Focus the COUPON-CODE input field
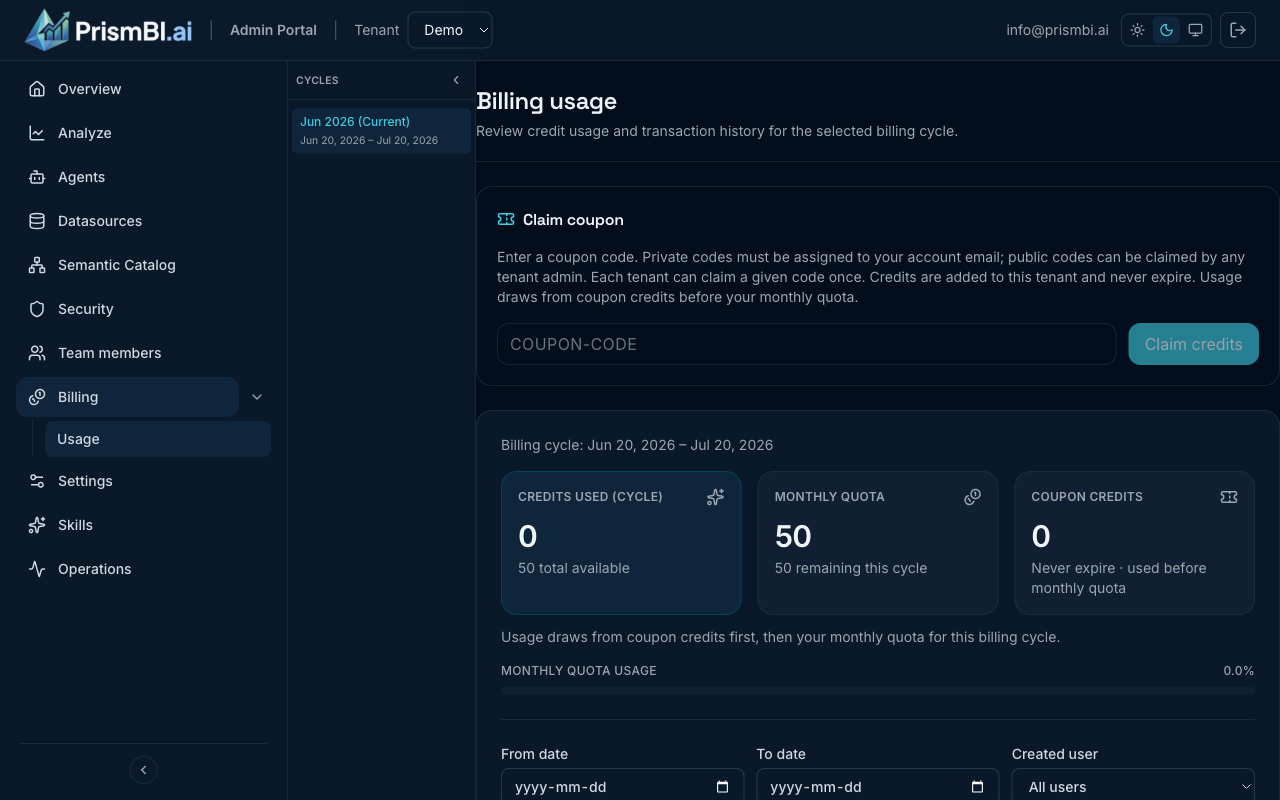Screen dimensions: 1280x800 tap(806, 344)
